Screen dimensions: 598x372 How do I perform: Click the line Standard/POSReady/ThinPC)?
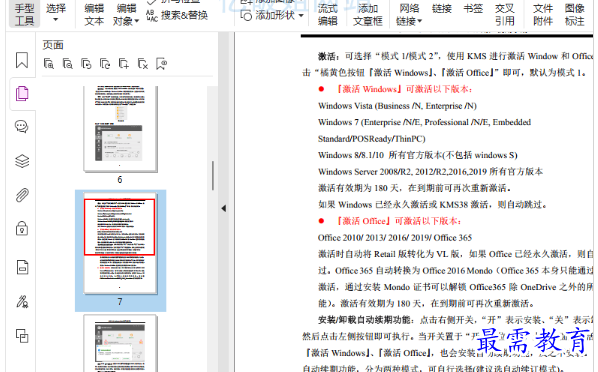371,139
